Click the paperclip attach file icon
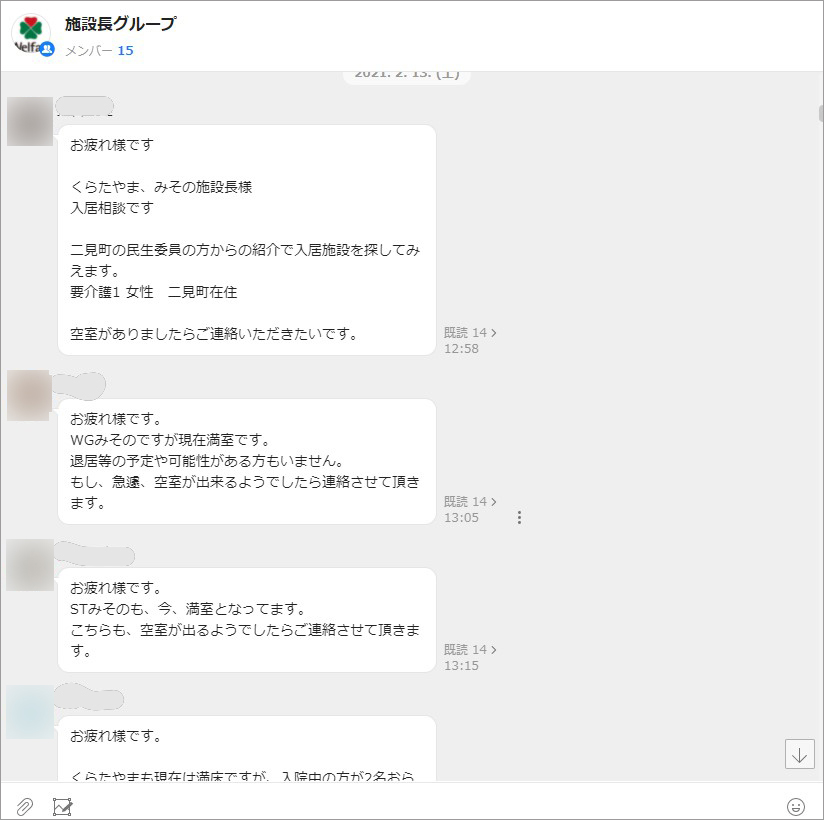This screenshot has width=824, height=820. click(24, 806)
